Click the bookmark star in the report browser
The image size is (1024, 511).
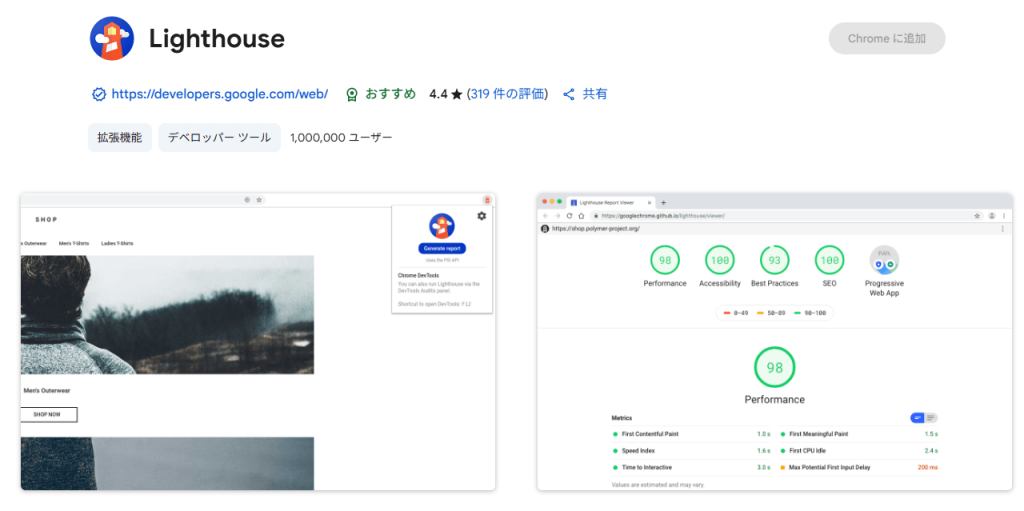(x=977, y=216)
